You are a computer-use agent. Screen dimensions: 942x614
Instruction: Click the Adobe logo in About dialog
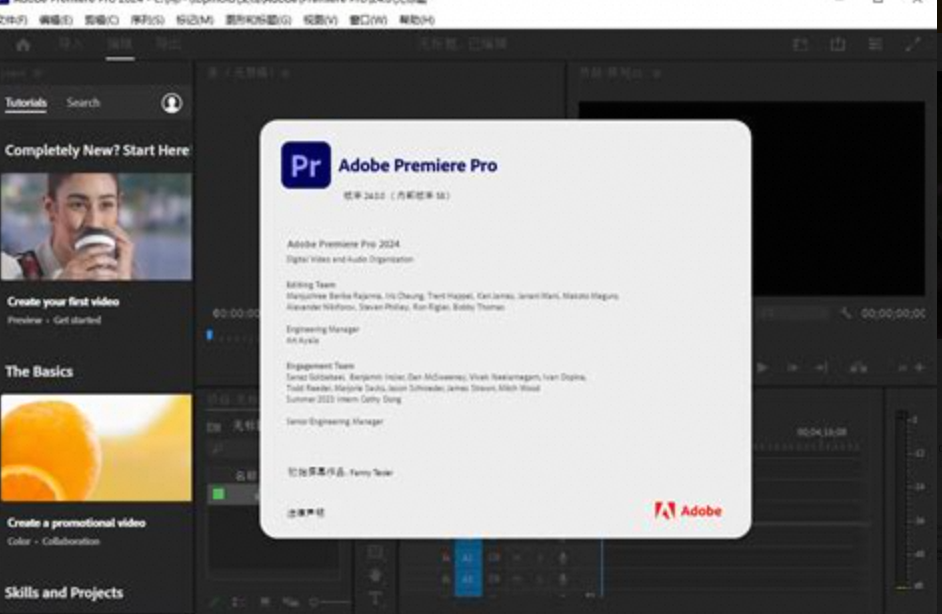688,511
